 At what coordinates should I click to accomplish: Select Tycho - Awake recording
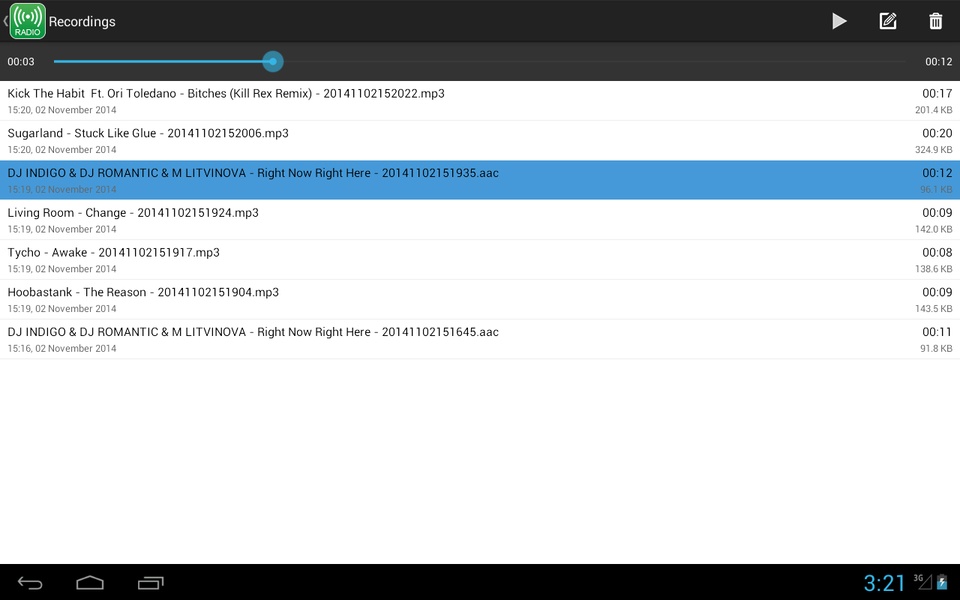coord(480,260)
